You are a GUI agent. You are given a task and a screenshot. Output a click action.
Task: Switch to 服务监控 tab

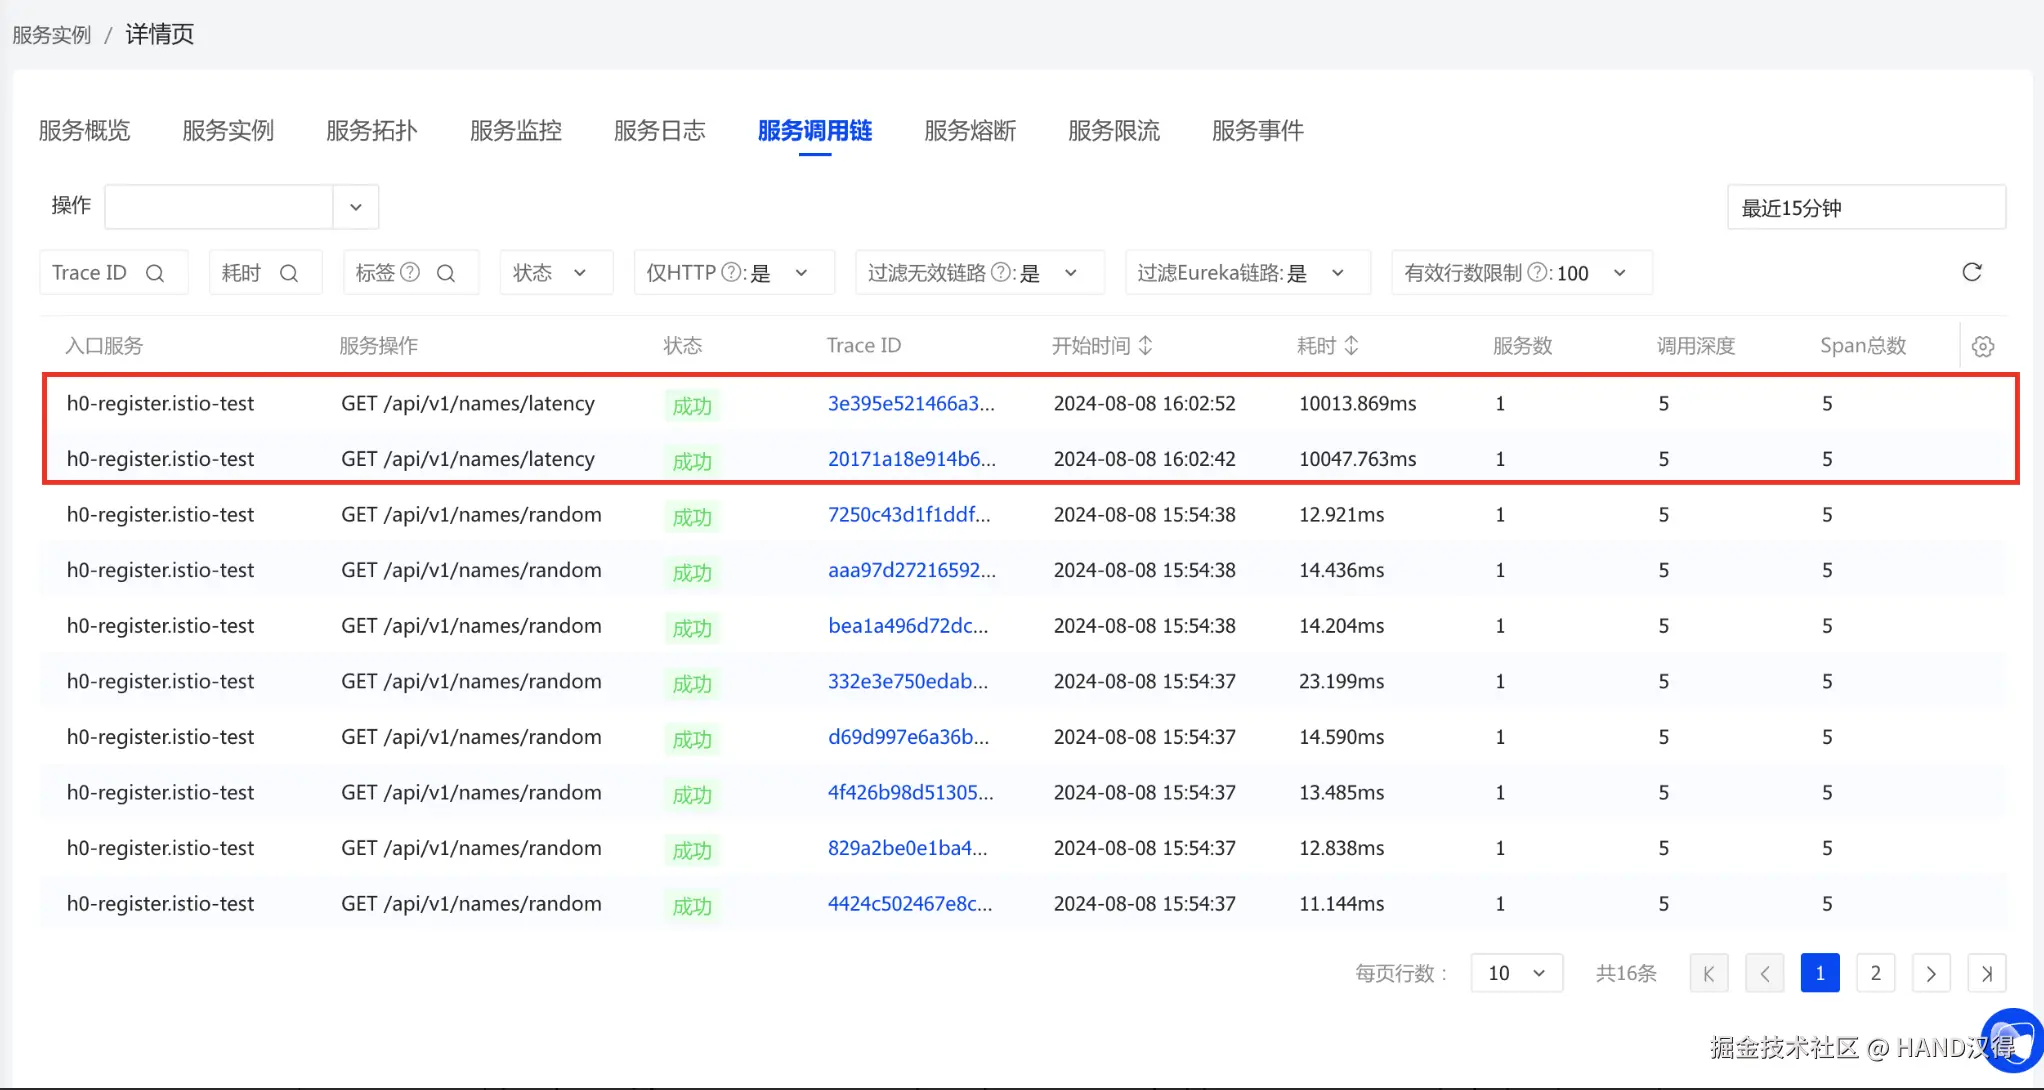click(x=515, y=131)
